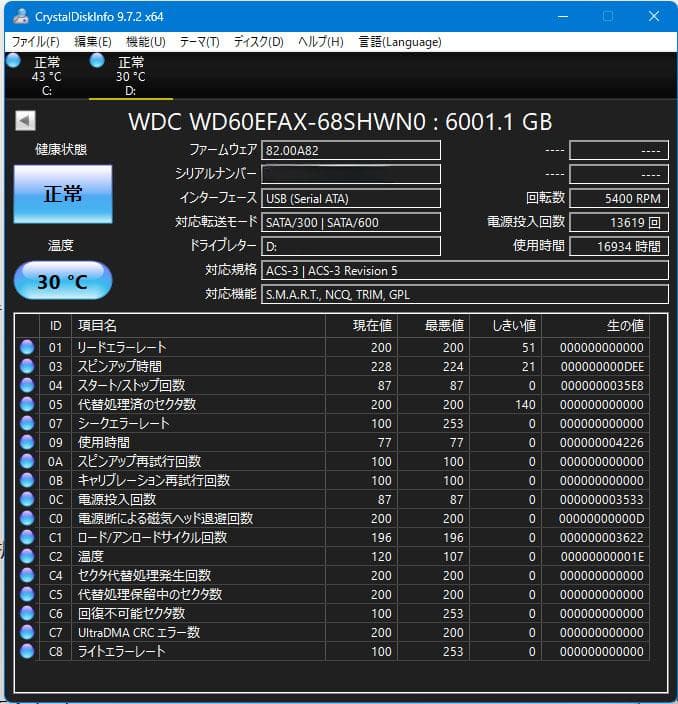678x704 pixels.
Task: Select the UltraDMA CRC エラー数 attribute name
Action: 139,632
